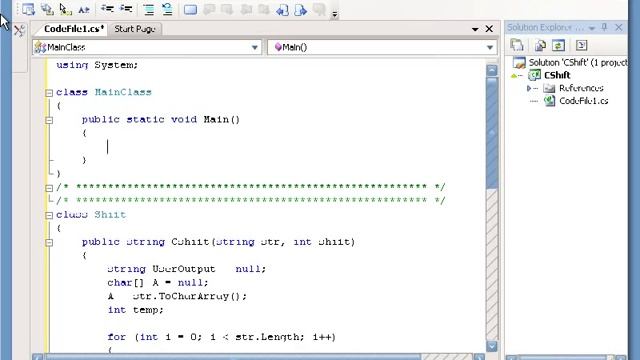Click the CShift project icon

click(534, 75)
